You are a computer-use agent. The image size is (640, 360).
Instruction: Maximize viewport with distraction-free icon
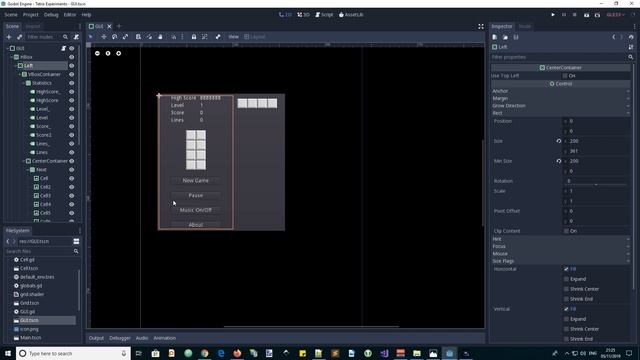(x=481, y=27)
